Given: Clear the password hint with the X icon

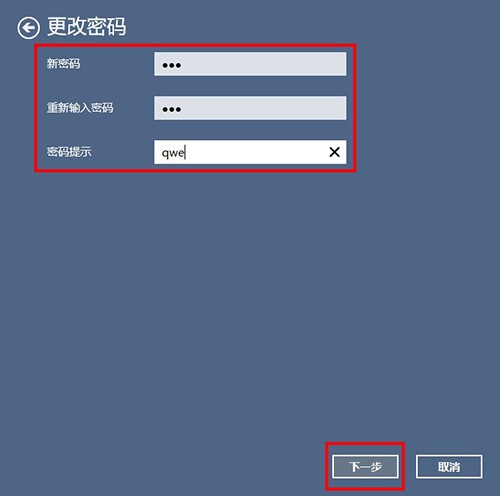Looking at the screenshot, I should [334, 152].
